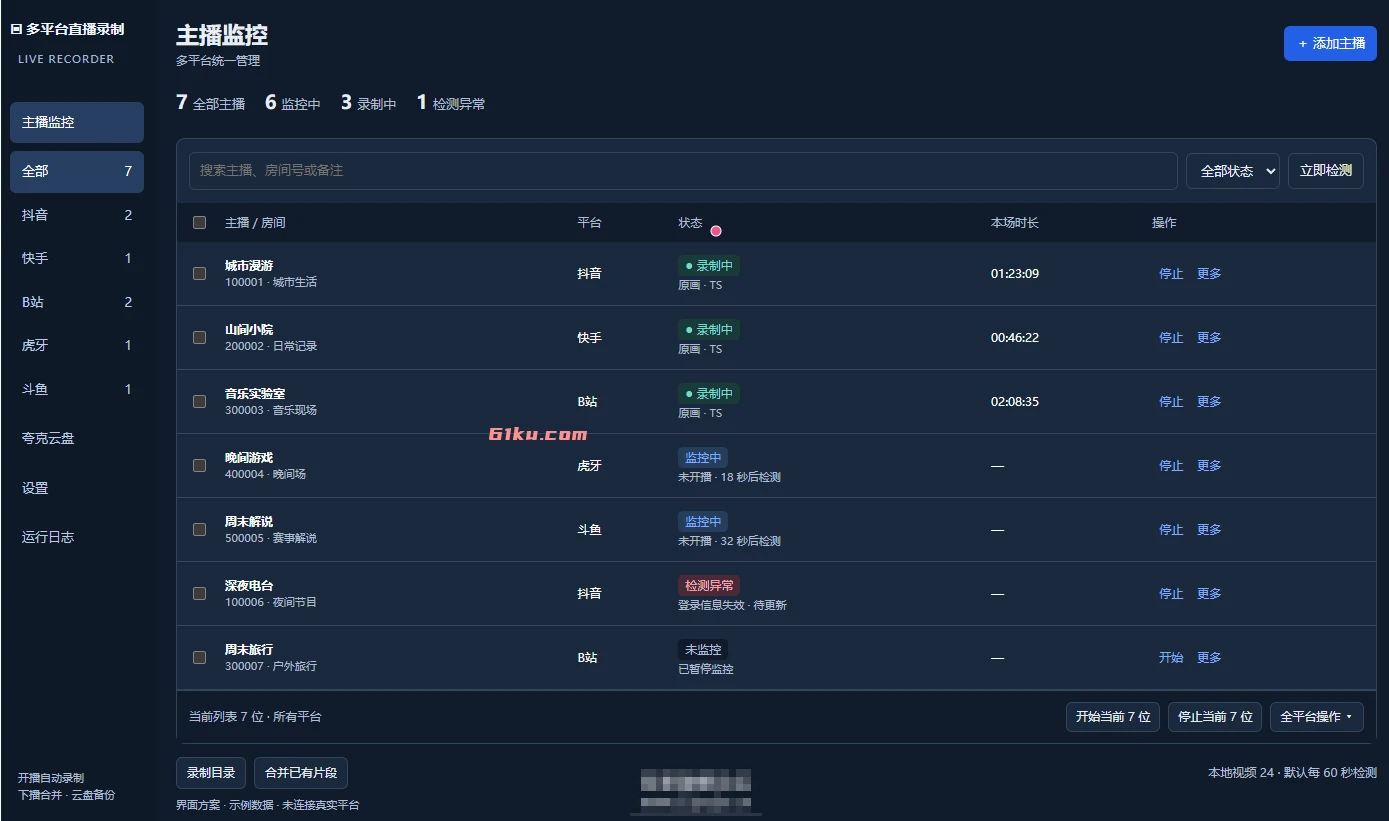Tick the checkbox for 晚间游戏

(200, 466)
